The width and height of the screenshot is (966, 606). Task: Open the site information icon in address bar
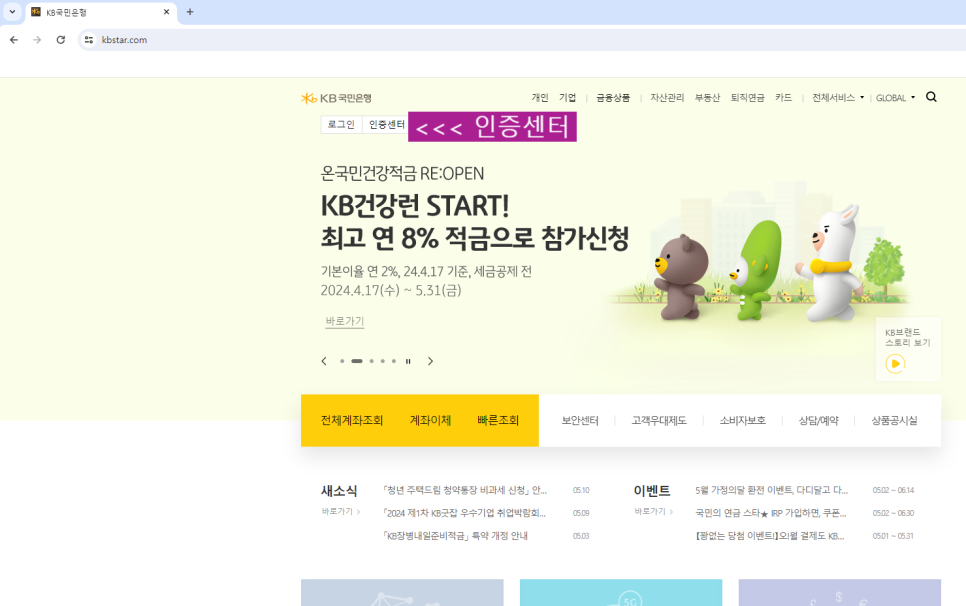pyautogui.click(x=89, y=39)
